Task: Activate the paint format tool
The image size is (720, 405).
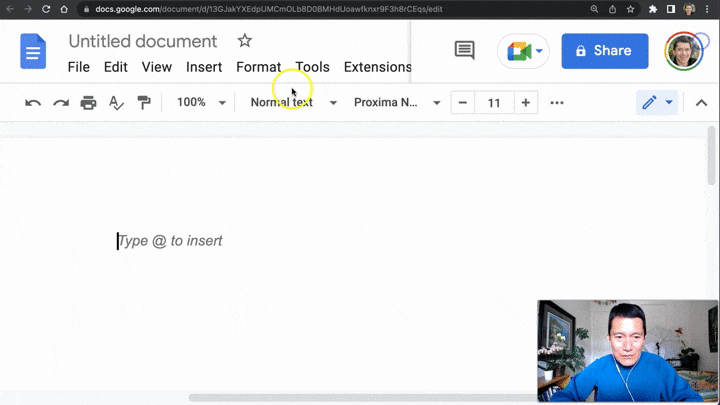Action: [x=144, y=103]
